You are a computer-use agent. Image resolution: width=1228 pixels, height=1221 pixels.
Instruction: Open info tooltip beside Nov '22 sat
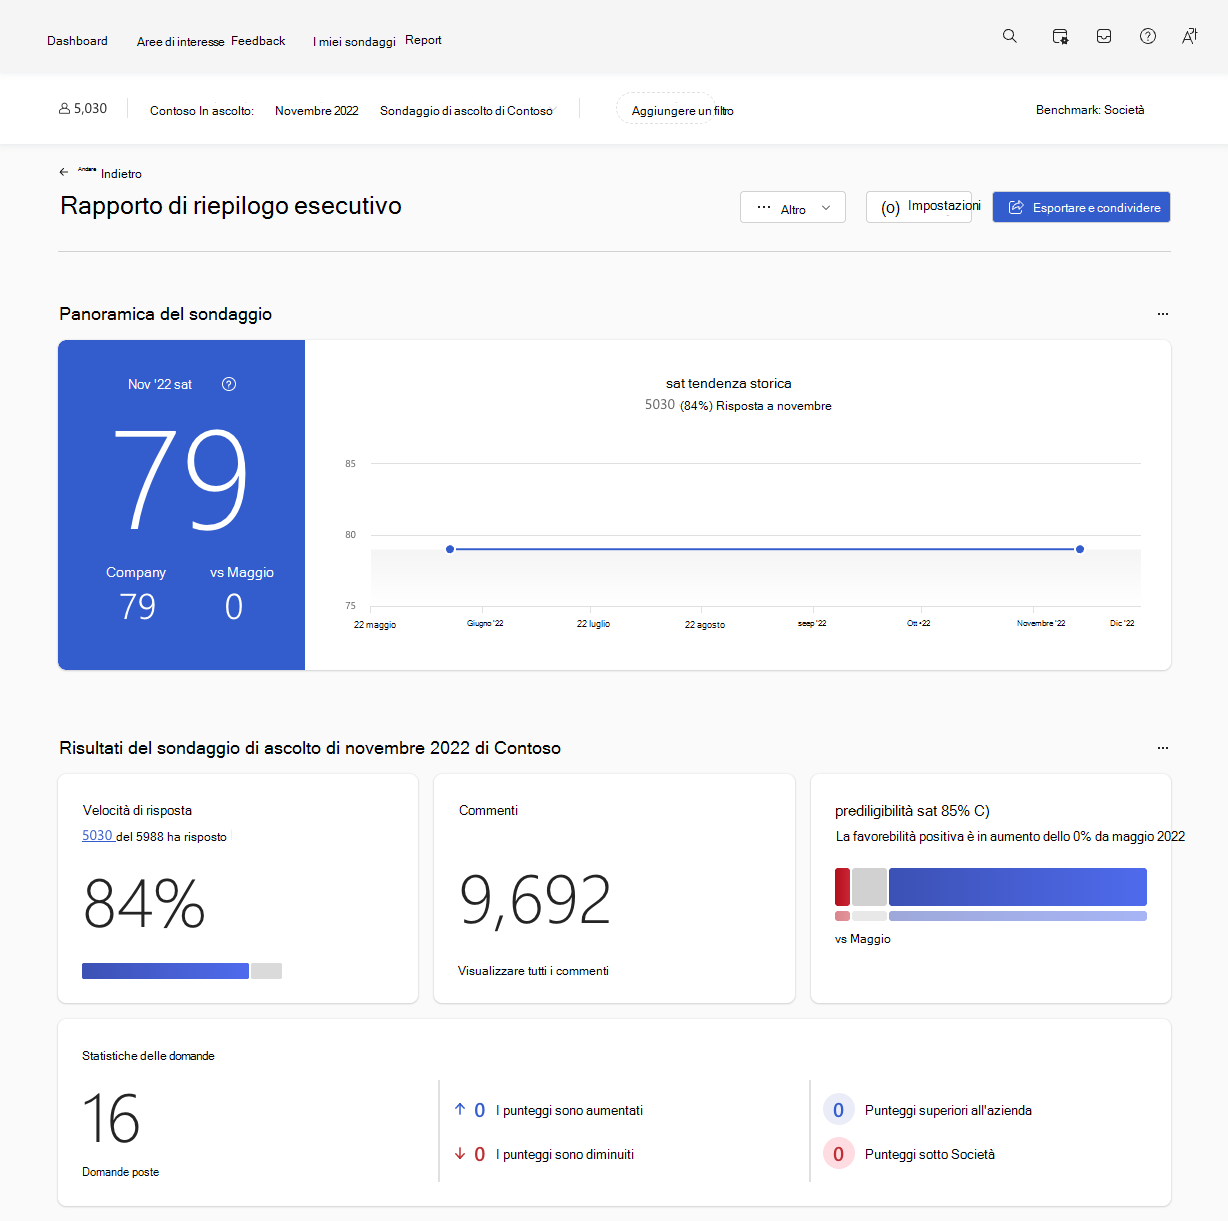229,384
